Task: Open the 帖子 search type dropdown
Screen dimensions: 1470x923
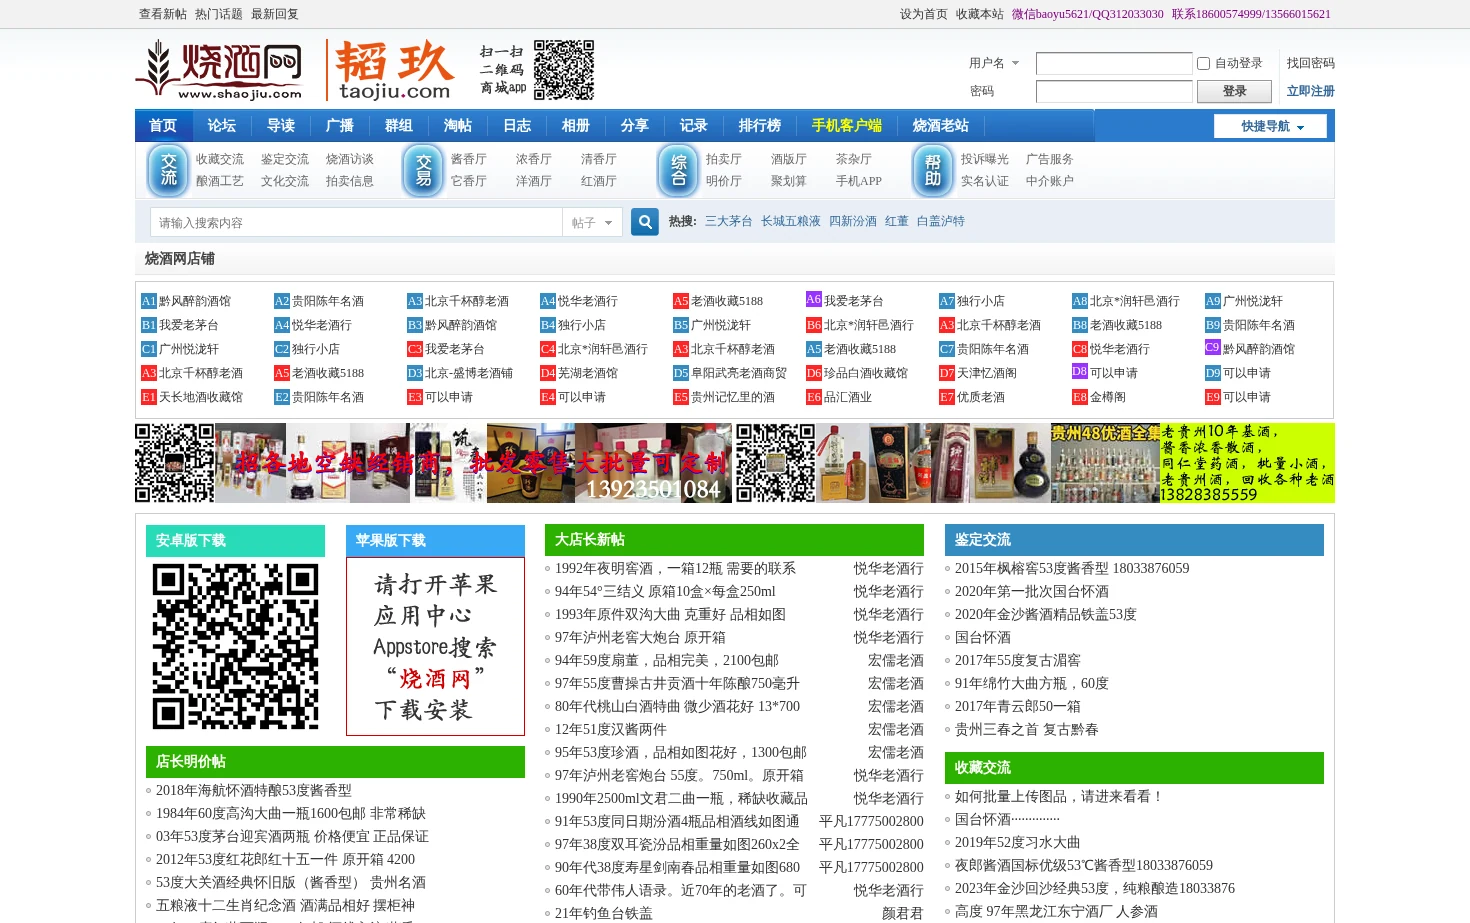Action: [592, 222]
